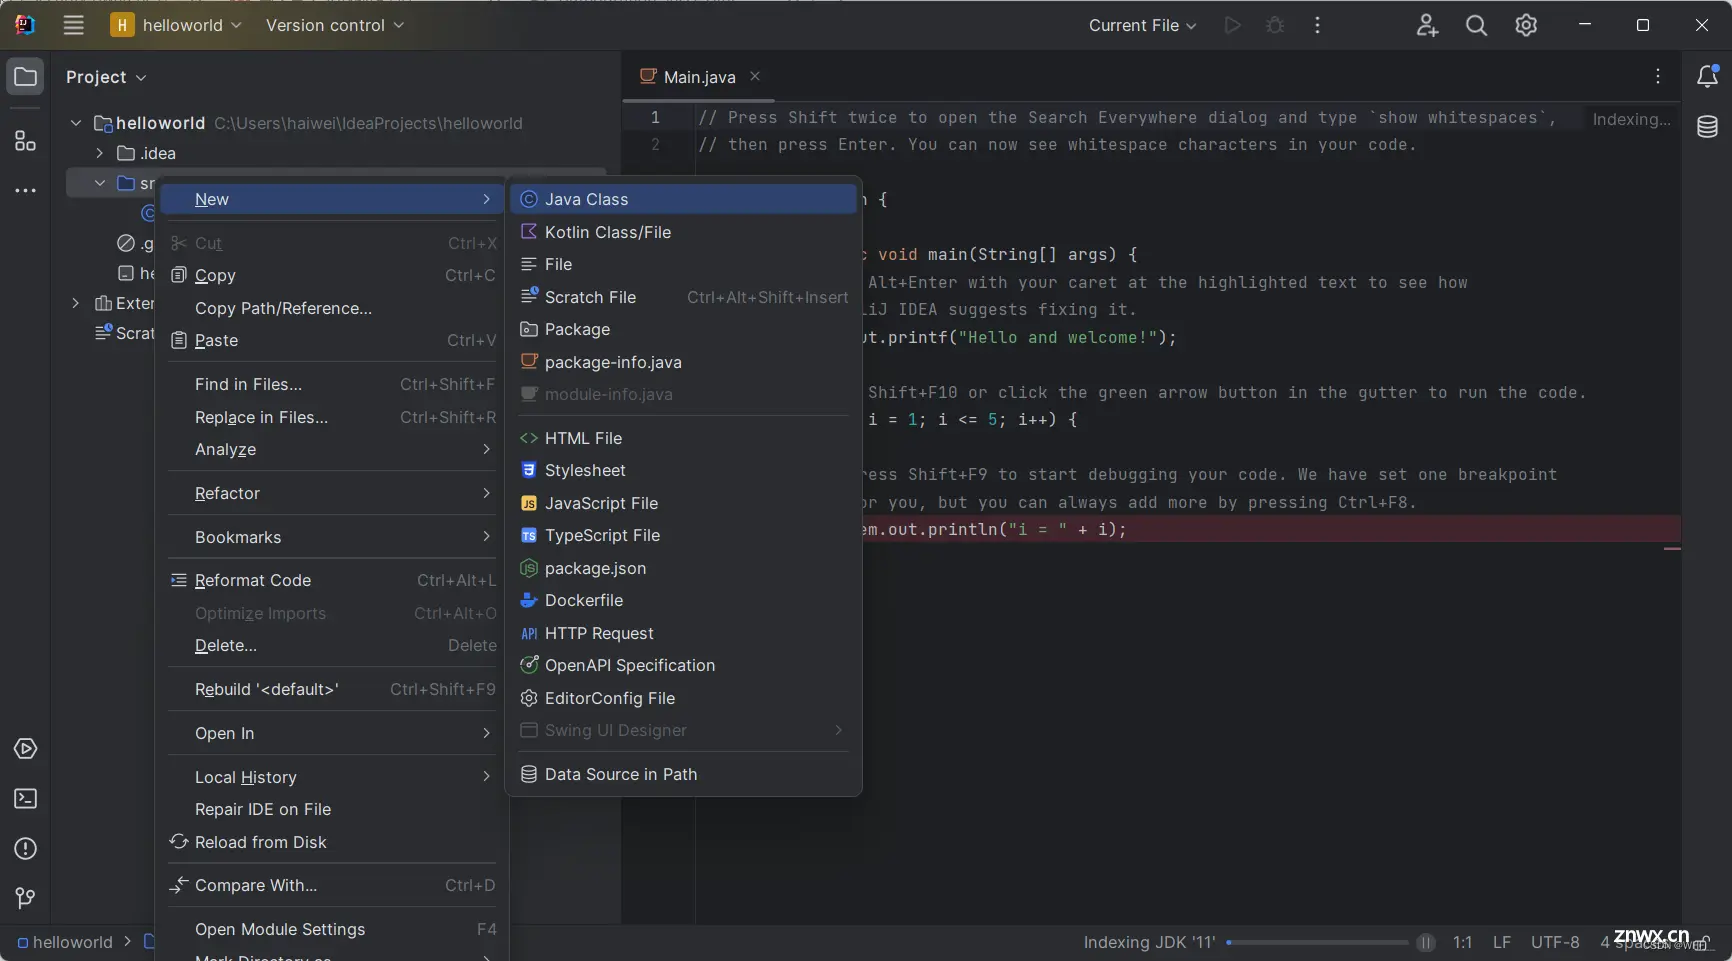This screenshot has width=1732, height=961.
Task: Open editor tab options menu dots
Action: point(1658,76)
